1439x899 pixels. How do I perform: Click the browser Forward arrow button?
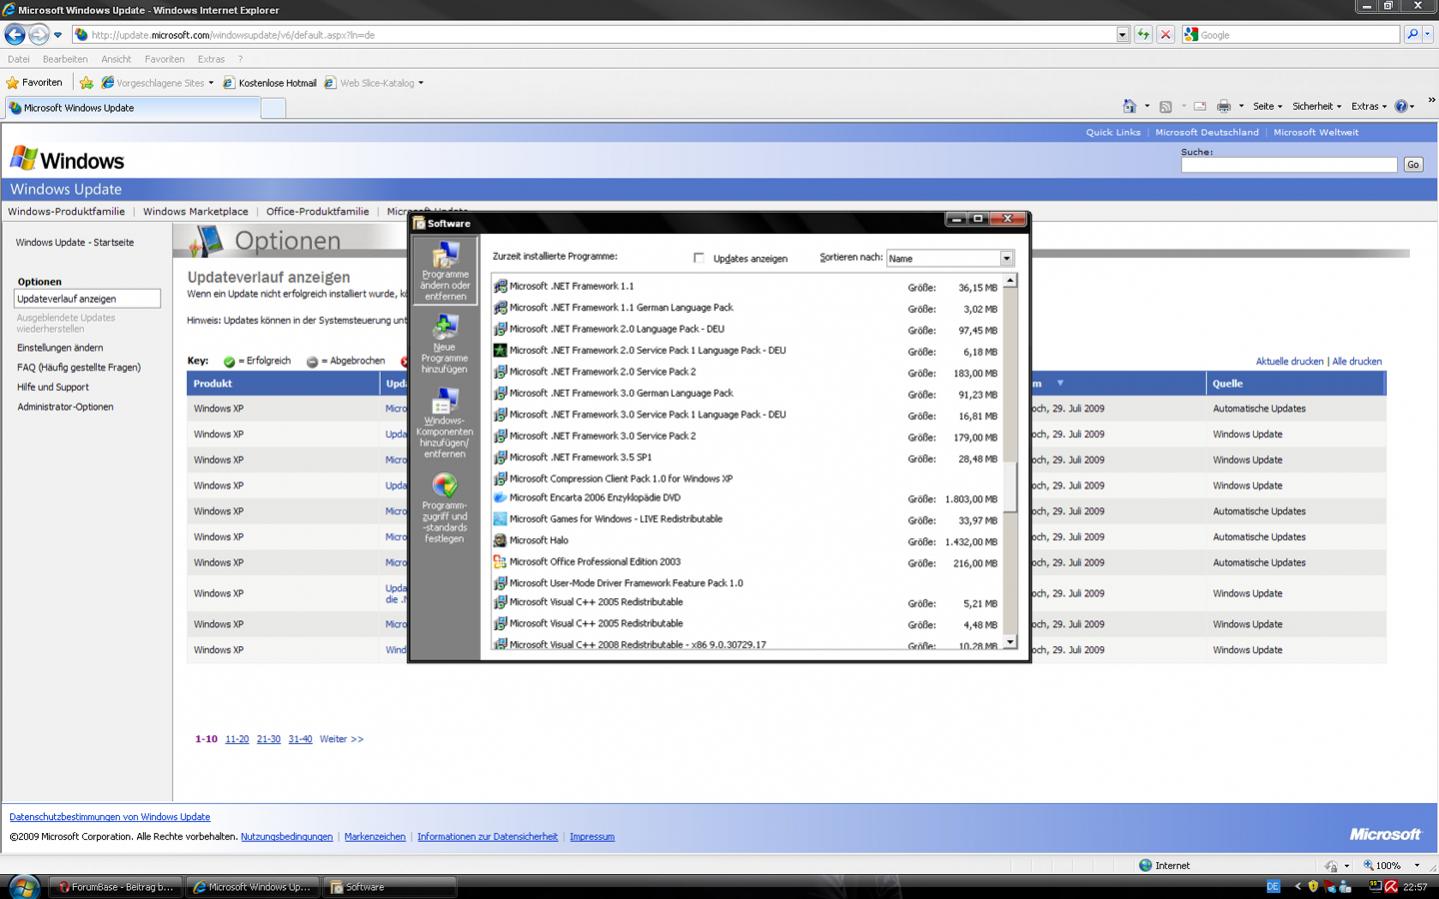(x=38, y=34)
